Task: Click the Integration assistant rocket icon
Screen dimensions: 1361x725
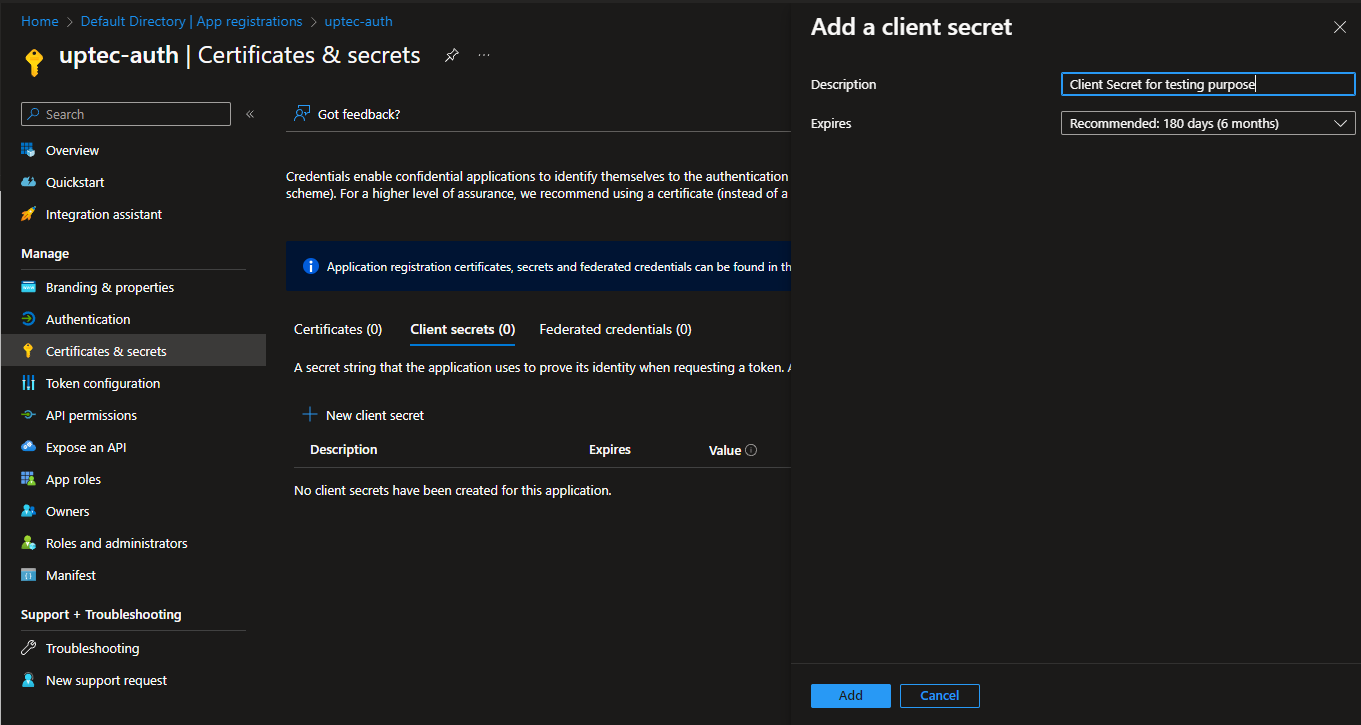Action: [x=28, y=214]
